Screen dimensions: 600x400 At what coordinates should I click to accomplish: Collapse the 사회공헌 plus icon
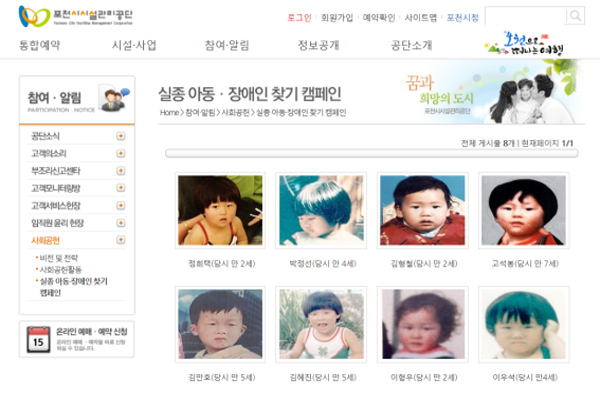[x=121, y=240]
